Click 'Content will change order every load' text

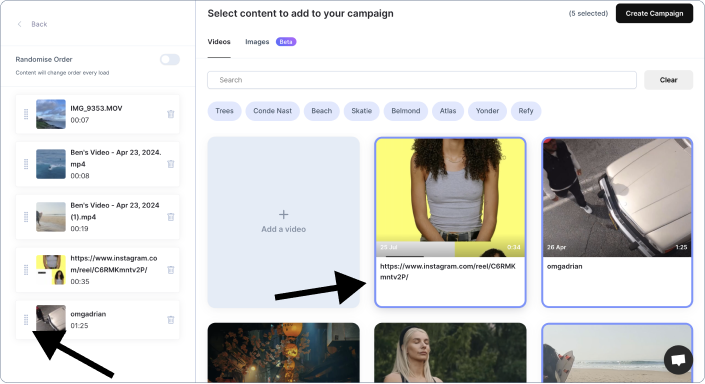pos(62,73)
